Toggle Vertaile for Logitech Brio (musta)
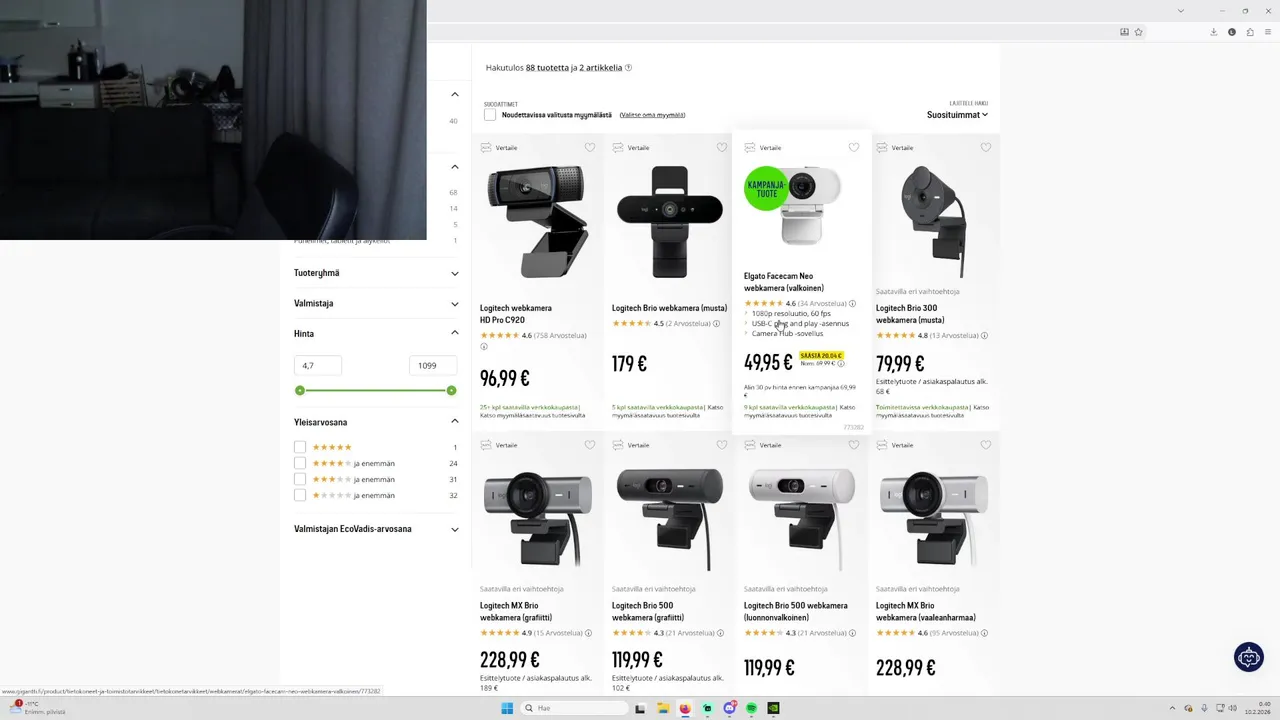The height and width of the screenshot is (720, 1280). click(x=631, y=147)
